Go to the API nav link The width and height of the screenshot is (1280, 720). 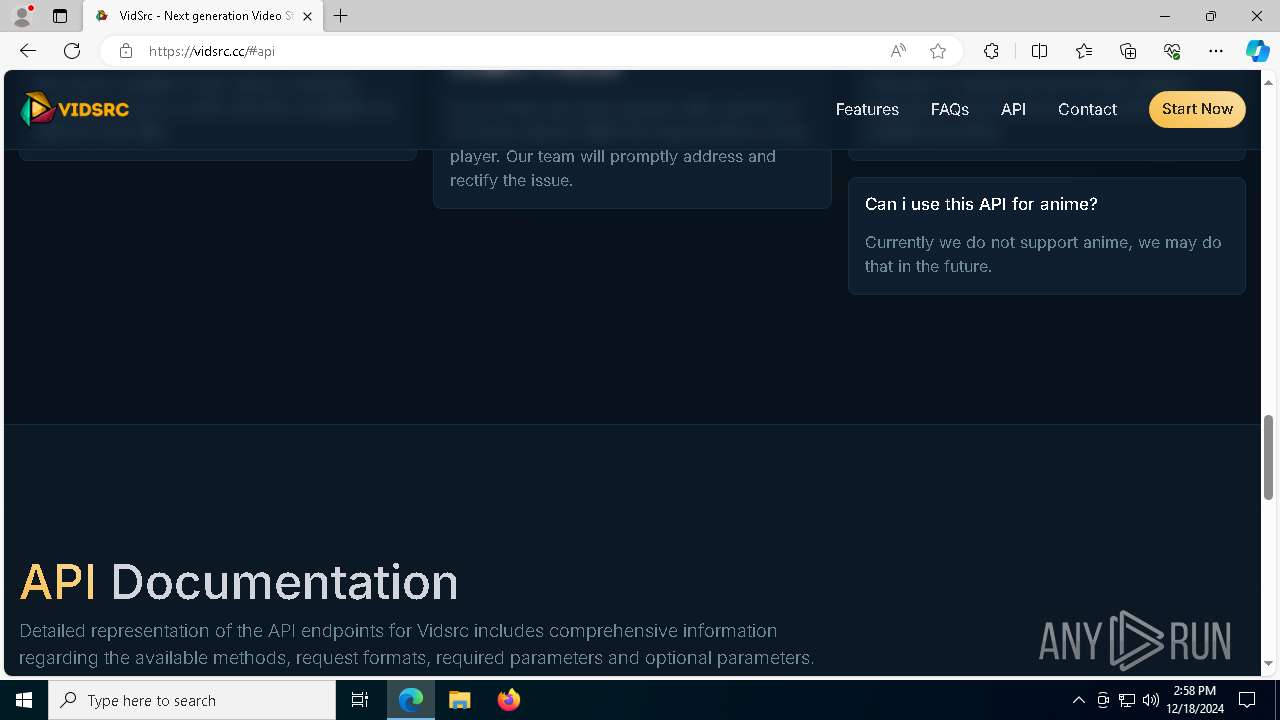coord(1013,109)
